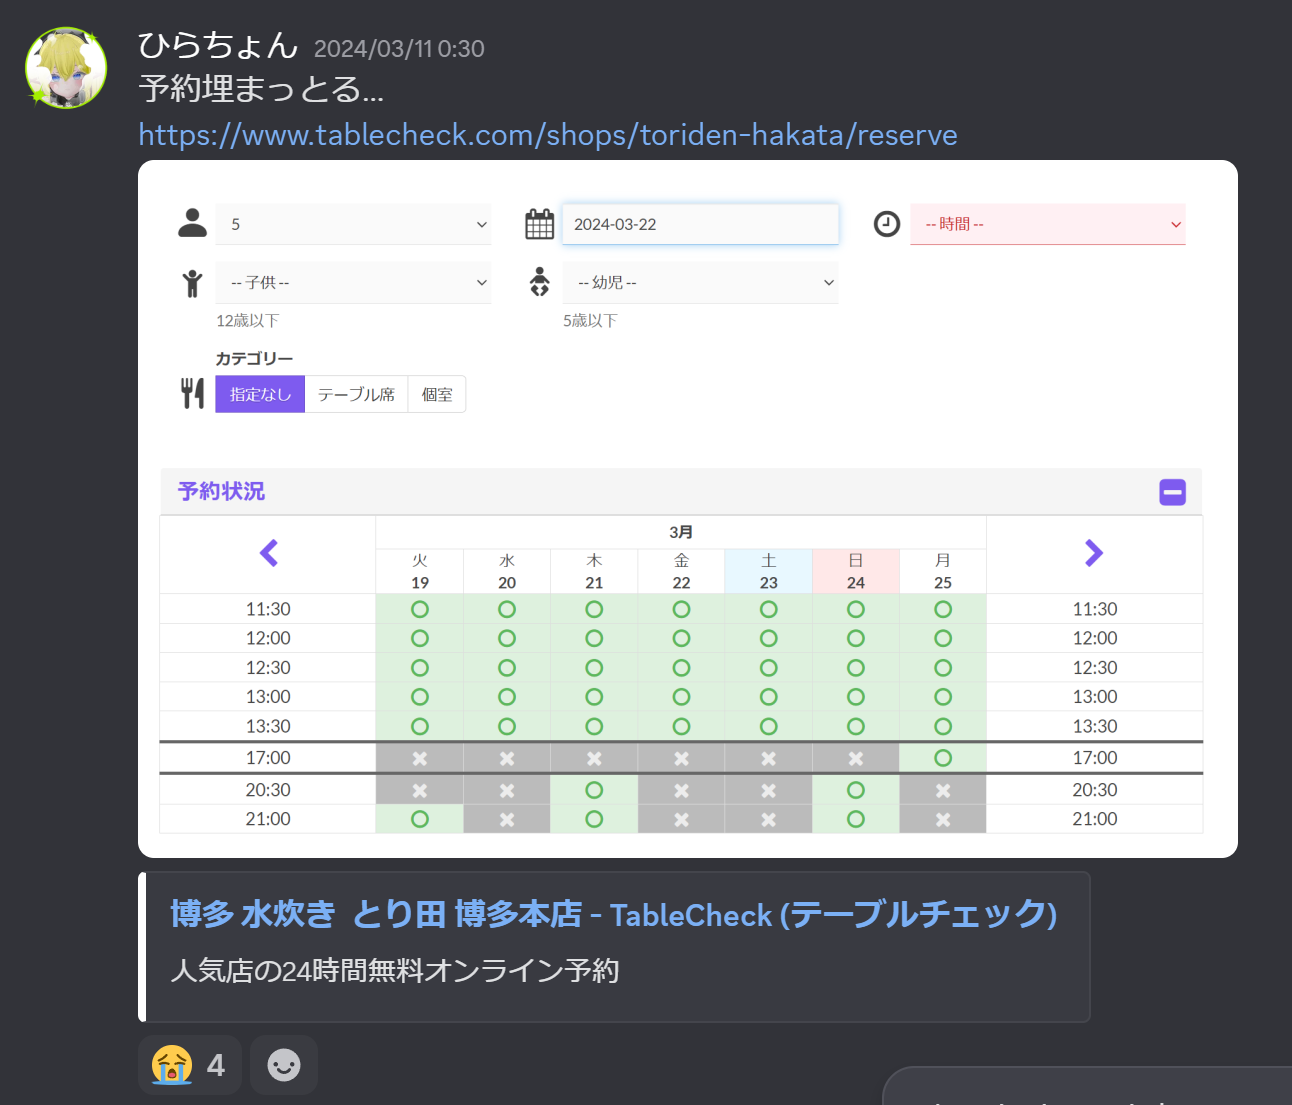The image size is (1292, 1105).
Task: Go to next week with right arrow
Action: pos(1094,553)
